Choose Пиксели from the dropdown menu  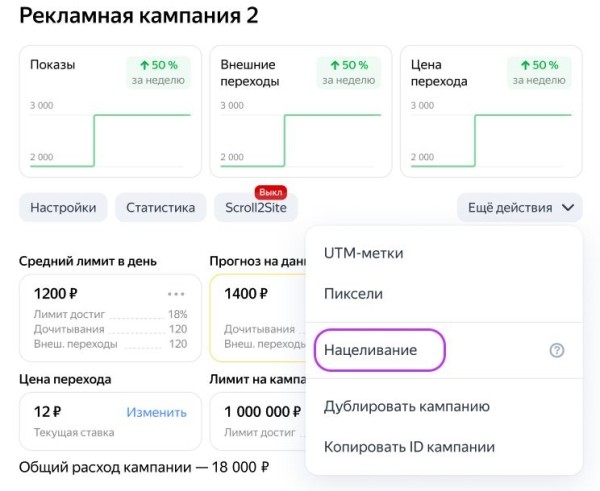(353, 294)
